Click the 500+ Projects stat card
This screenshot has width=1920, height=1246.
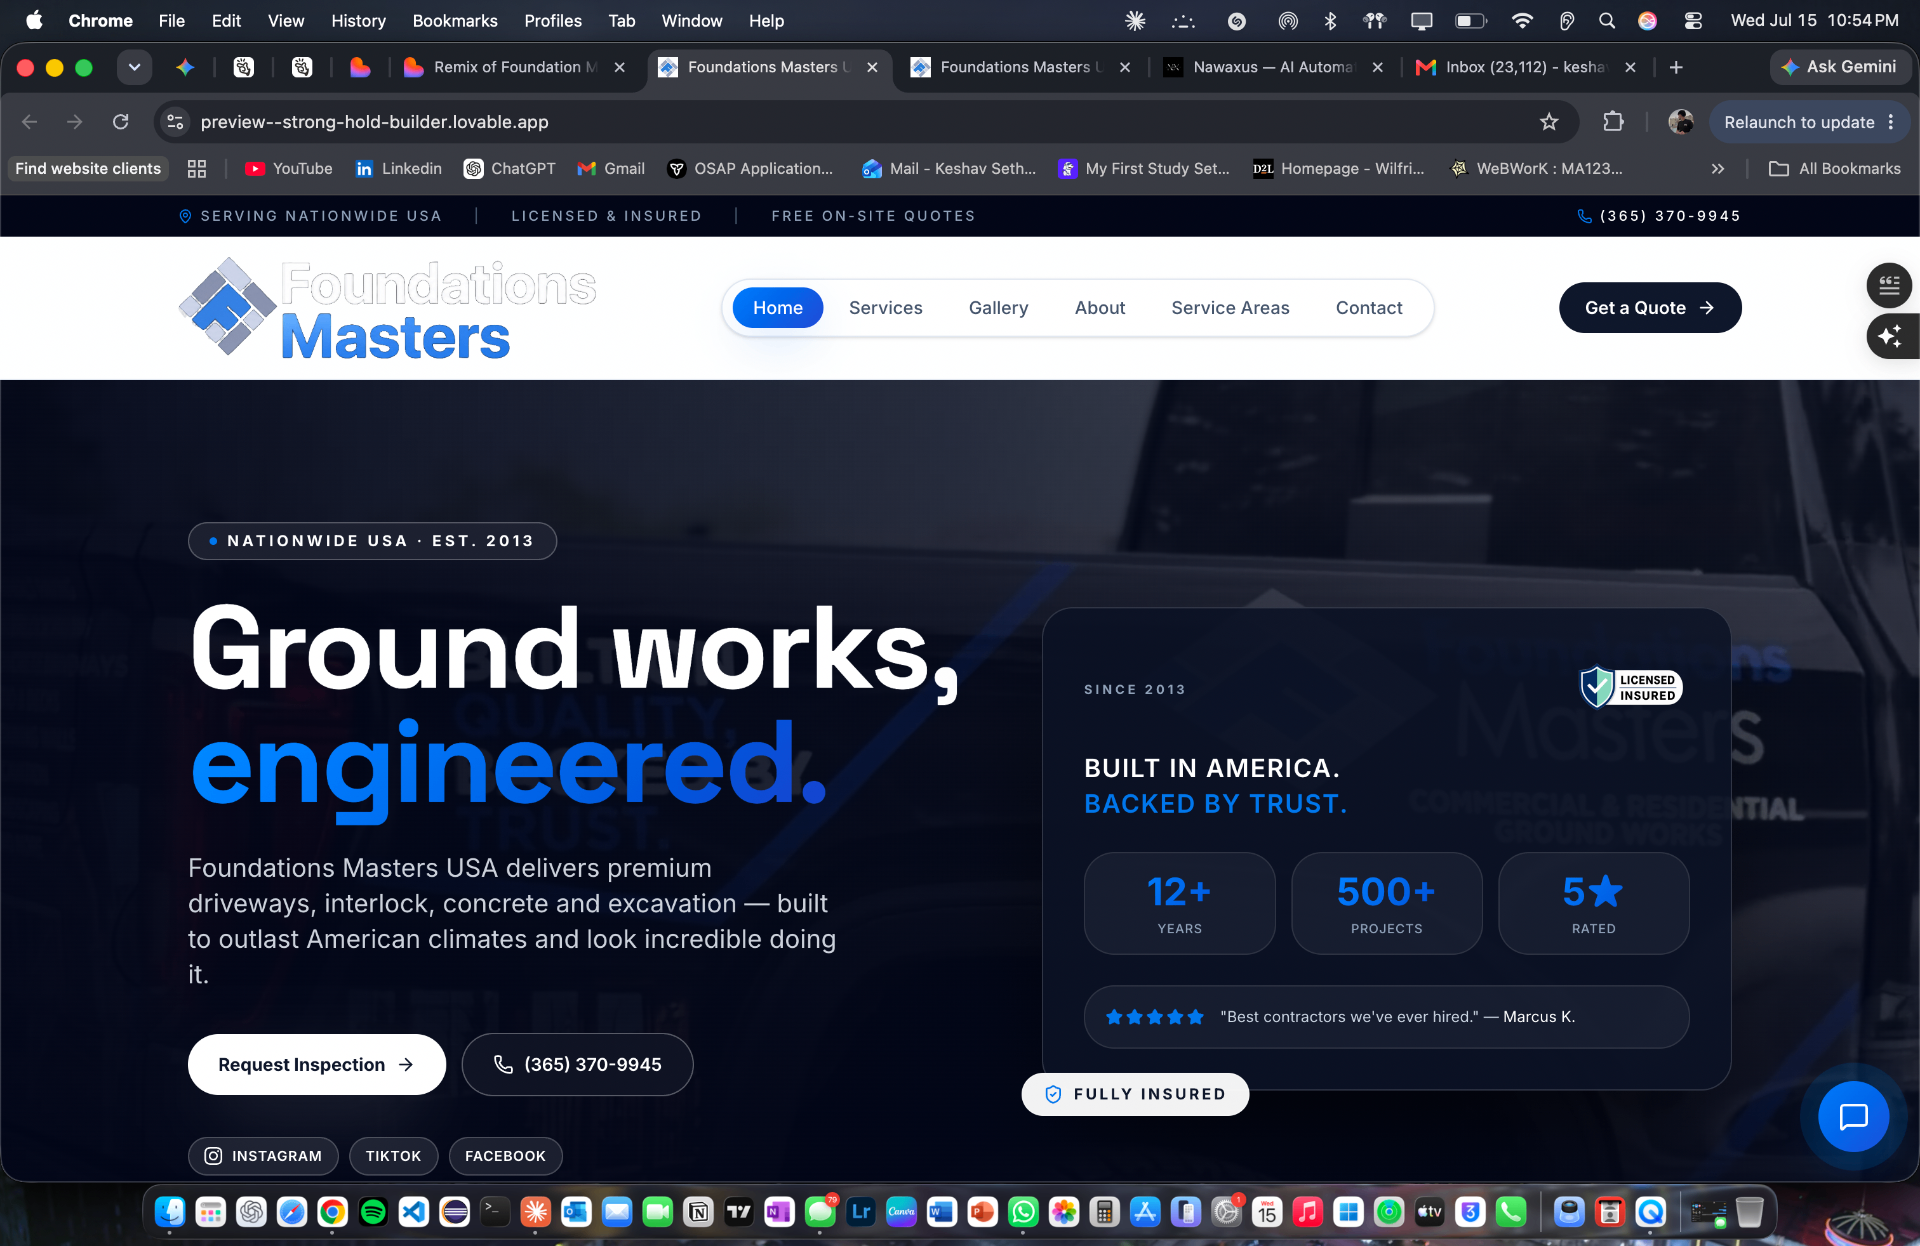(x=1387, y=903)
